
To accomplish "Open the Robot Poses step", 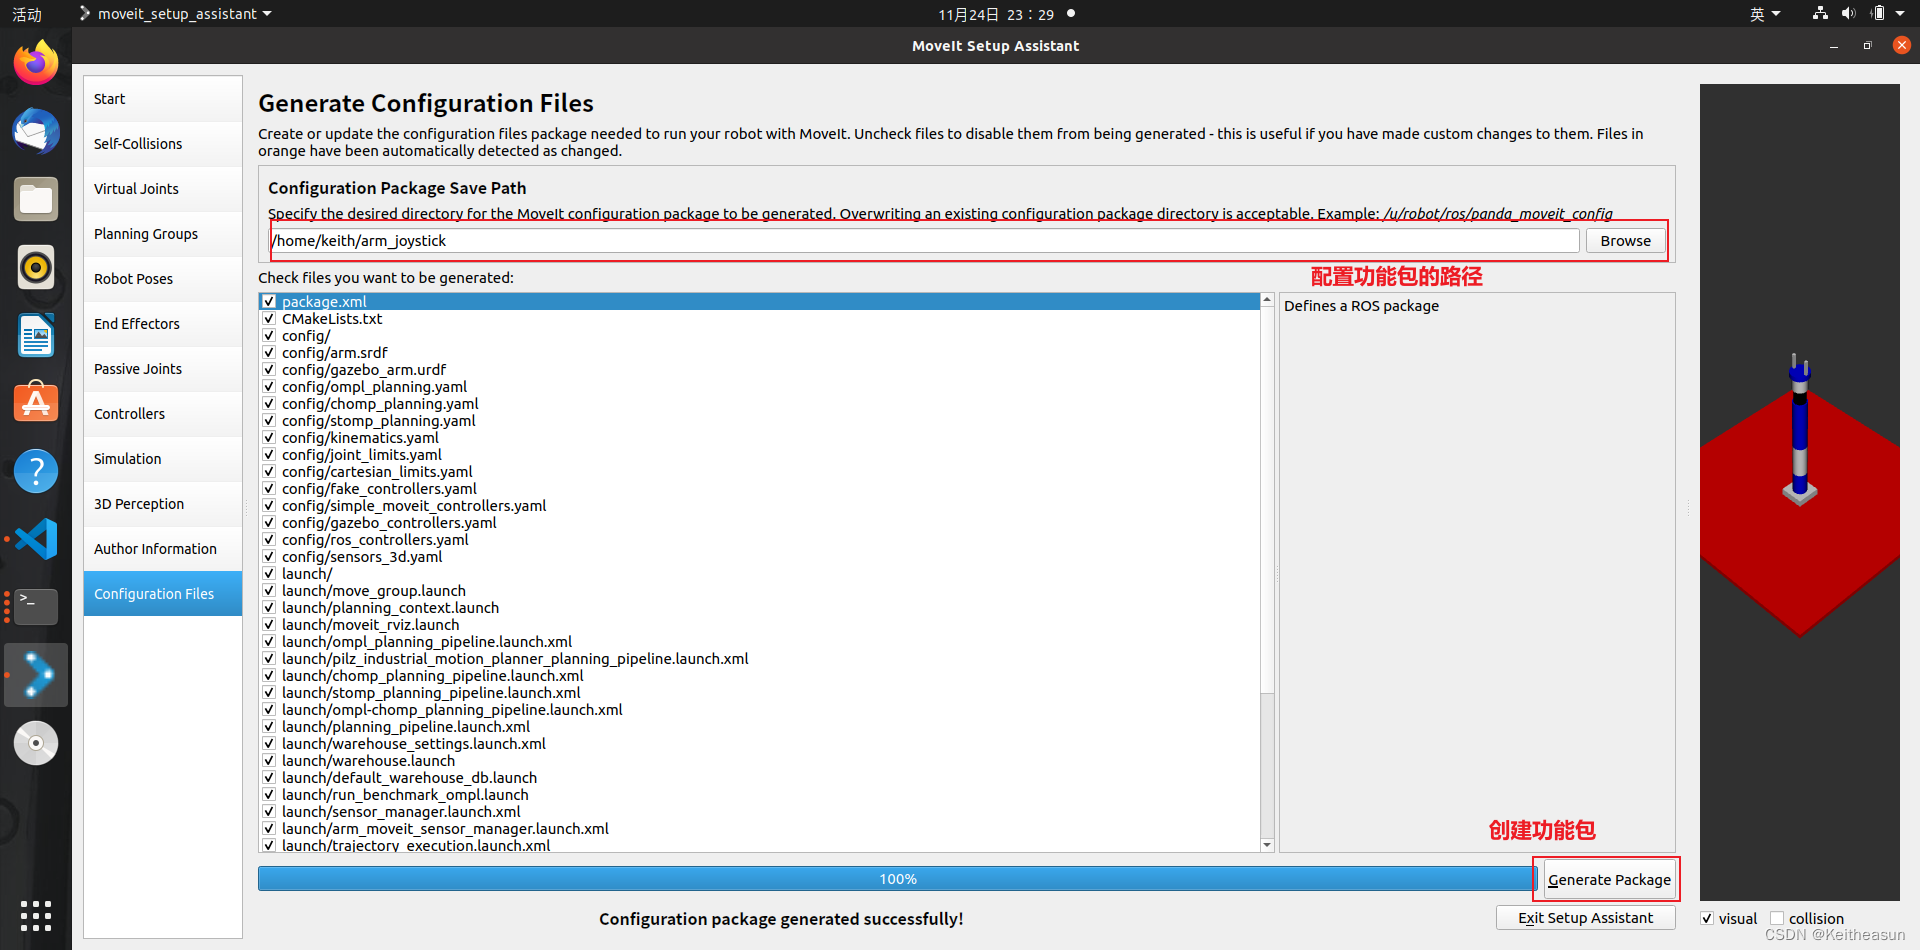I will pos(163,279).
